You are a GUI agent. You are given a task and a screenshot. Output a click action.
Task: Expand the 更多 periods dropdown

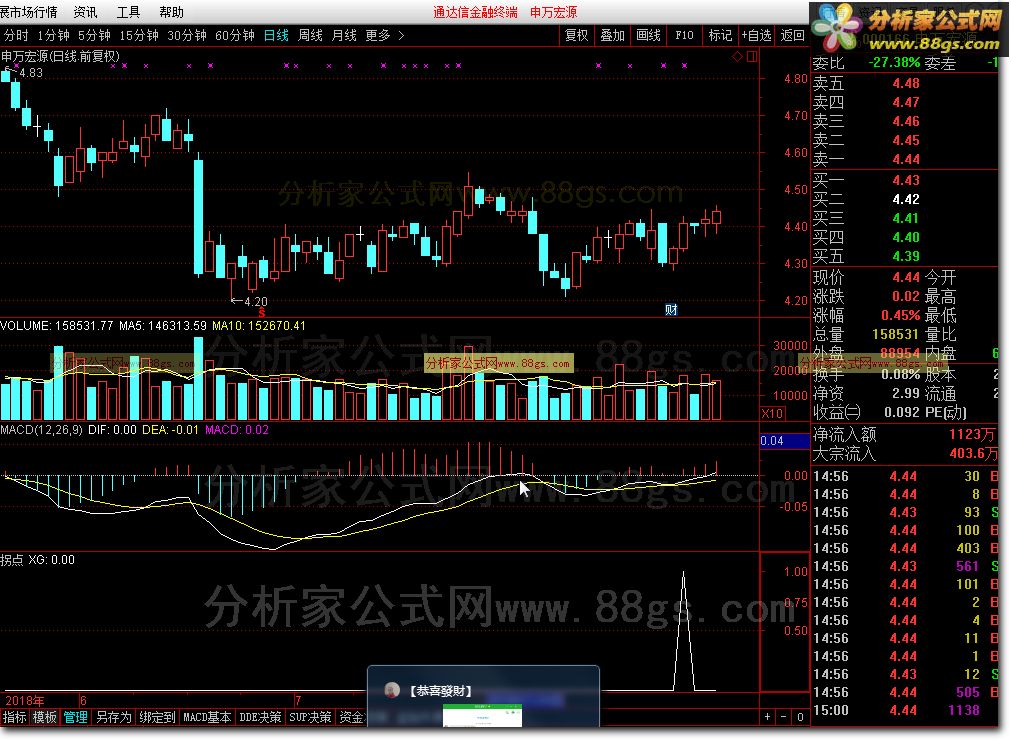[x=384, y=35]
